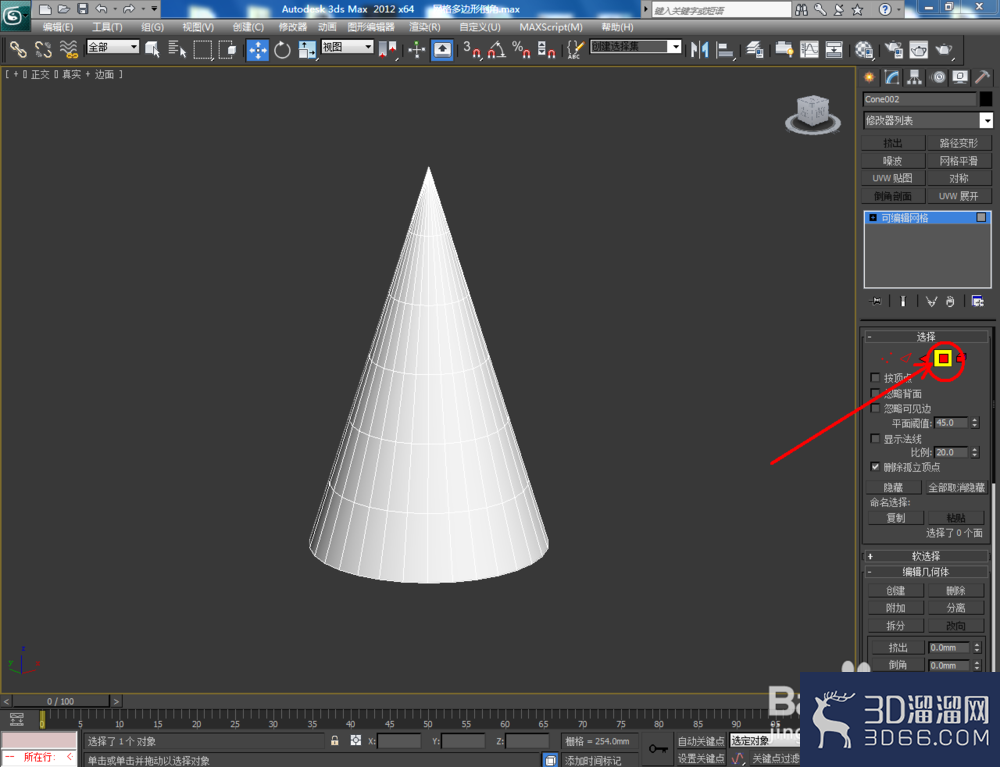Click the Align tool
Screen dimensions: 1000x767
(x=724, y=50)
